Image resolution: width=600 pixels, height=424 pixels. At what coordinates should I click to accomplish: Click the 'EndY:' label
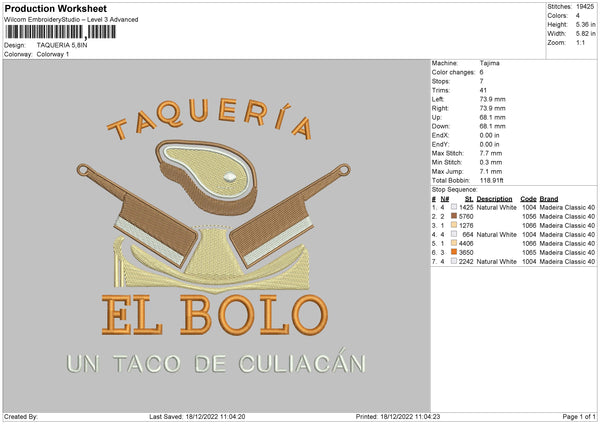[x=440, y=144]
